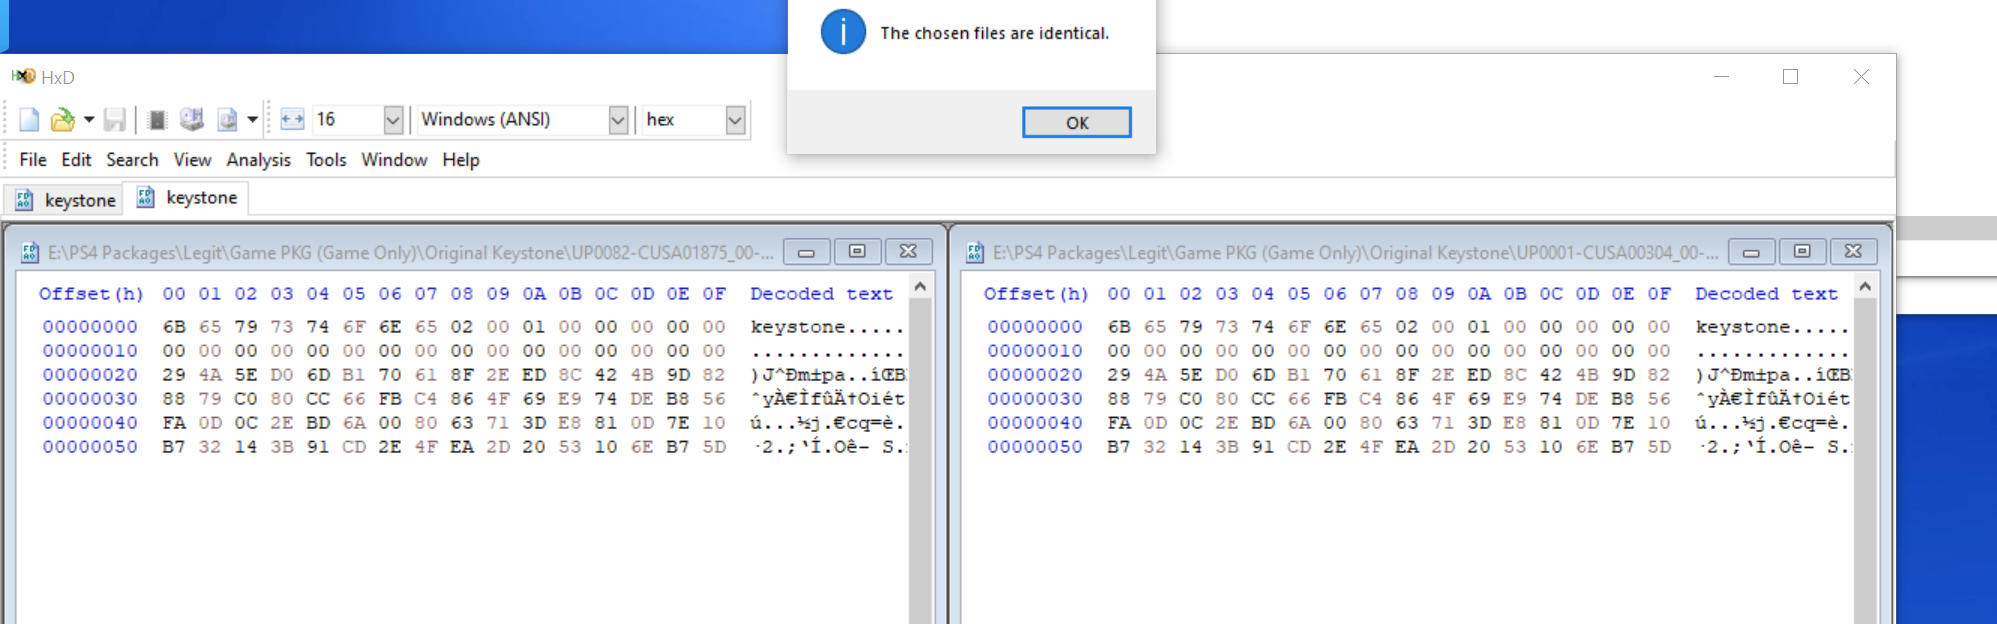Viewport: 1997px width, 624px height.
Task: Click byte FA at offset 00000040, right pane
Action: 1119,423
